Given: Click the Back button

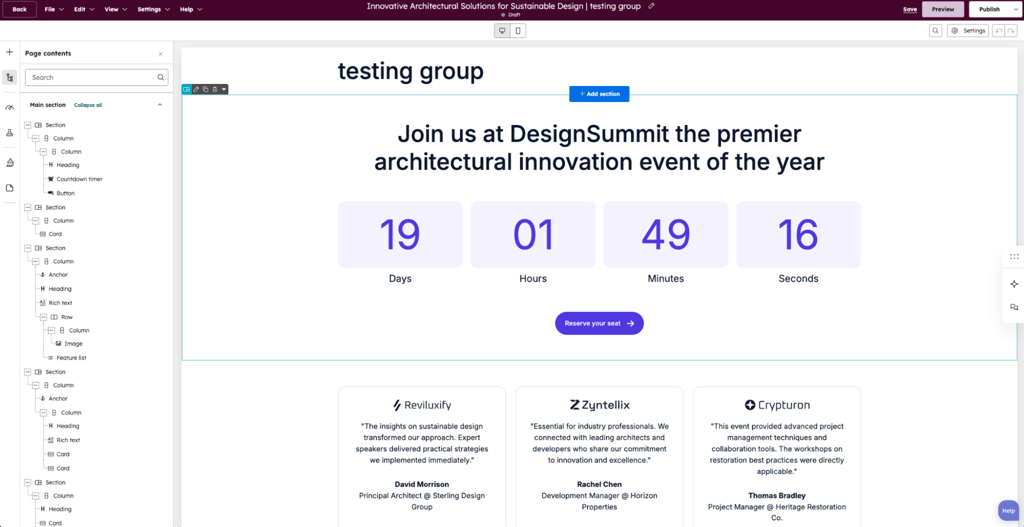Looking at the screenshot, I should pyautogui.click(x=20, y=9).
